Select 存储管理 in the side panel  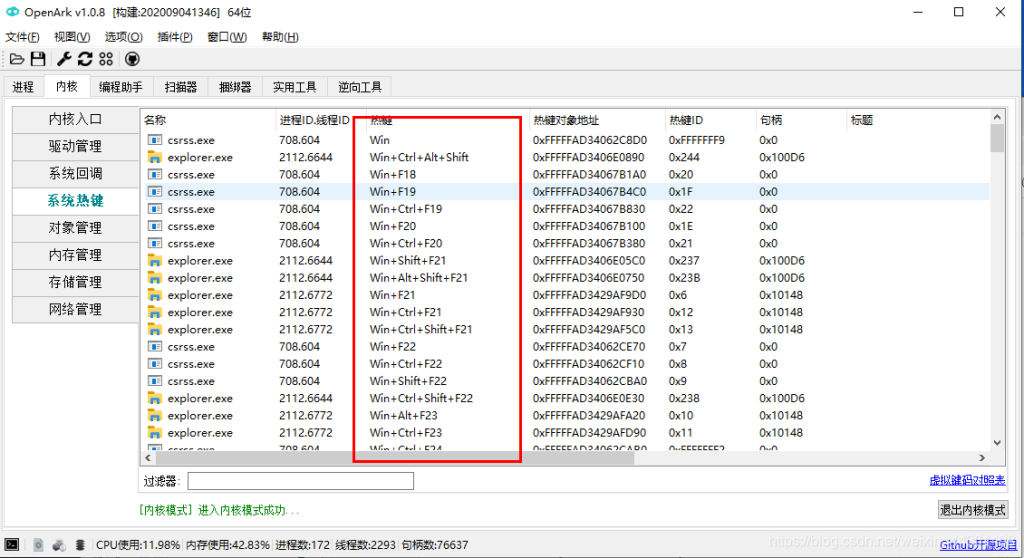[x=75, y=282]
